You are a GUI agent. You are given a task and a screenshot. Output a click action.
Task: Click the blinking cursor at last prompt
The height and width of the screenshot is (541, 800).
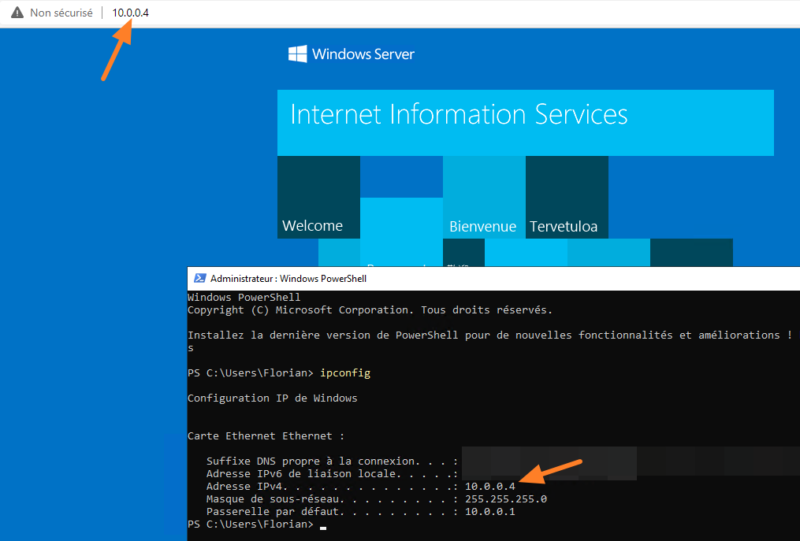coord(323,525)
